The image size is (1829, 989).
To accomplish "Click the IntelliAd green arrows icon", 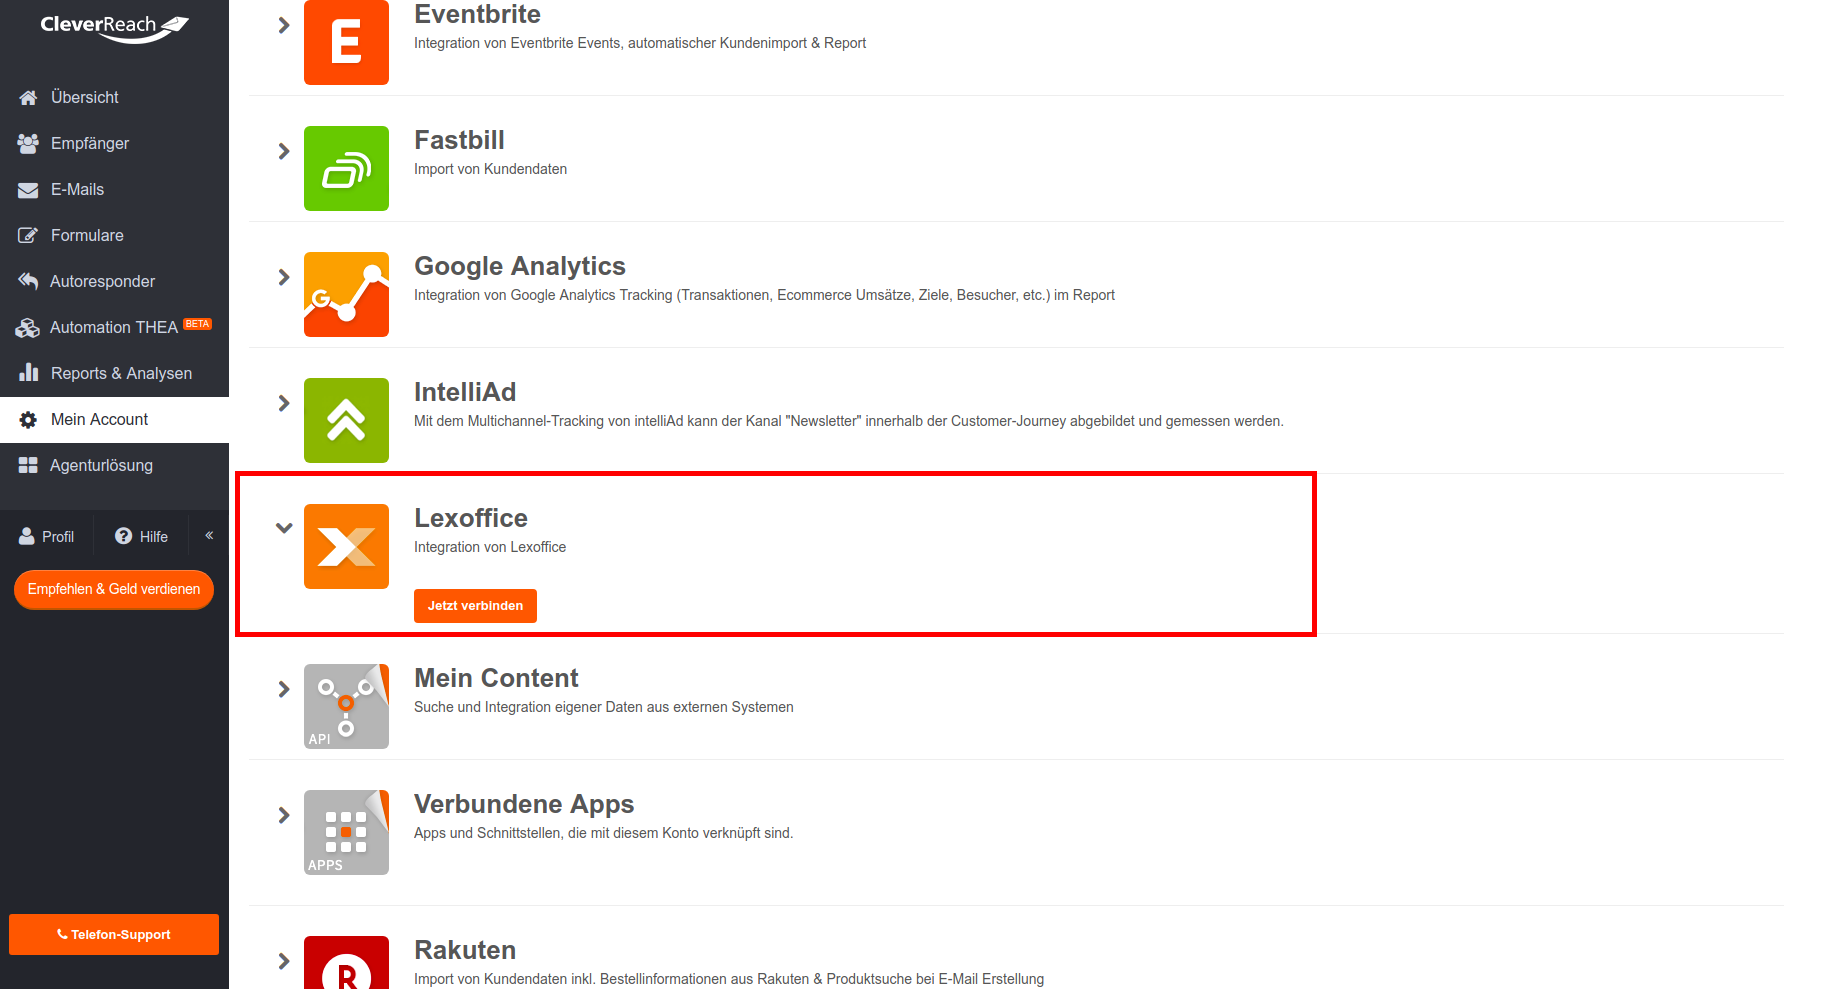I will [346, 420].
